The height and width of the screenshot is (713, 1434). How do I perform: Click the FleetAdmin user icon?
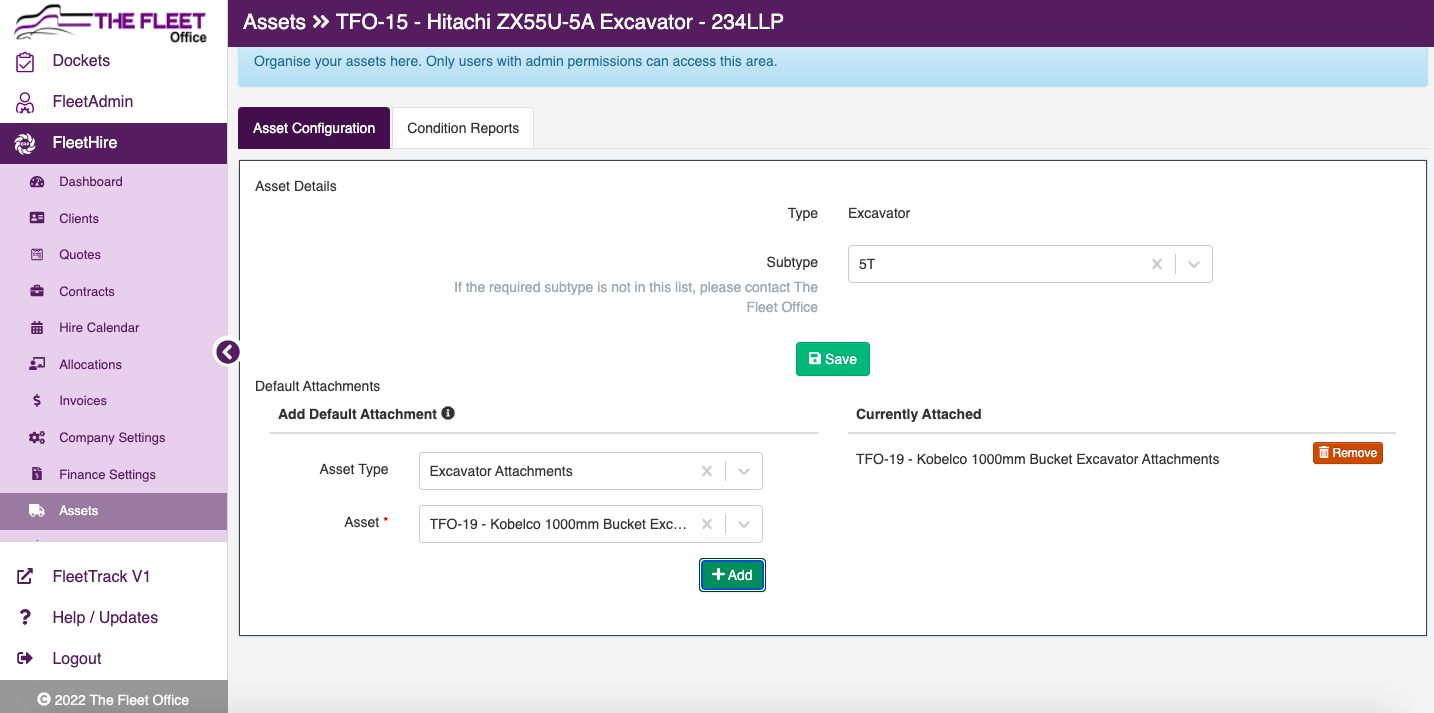pyautogui.click(x=25, y=102)
